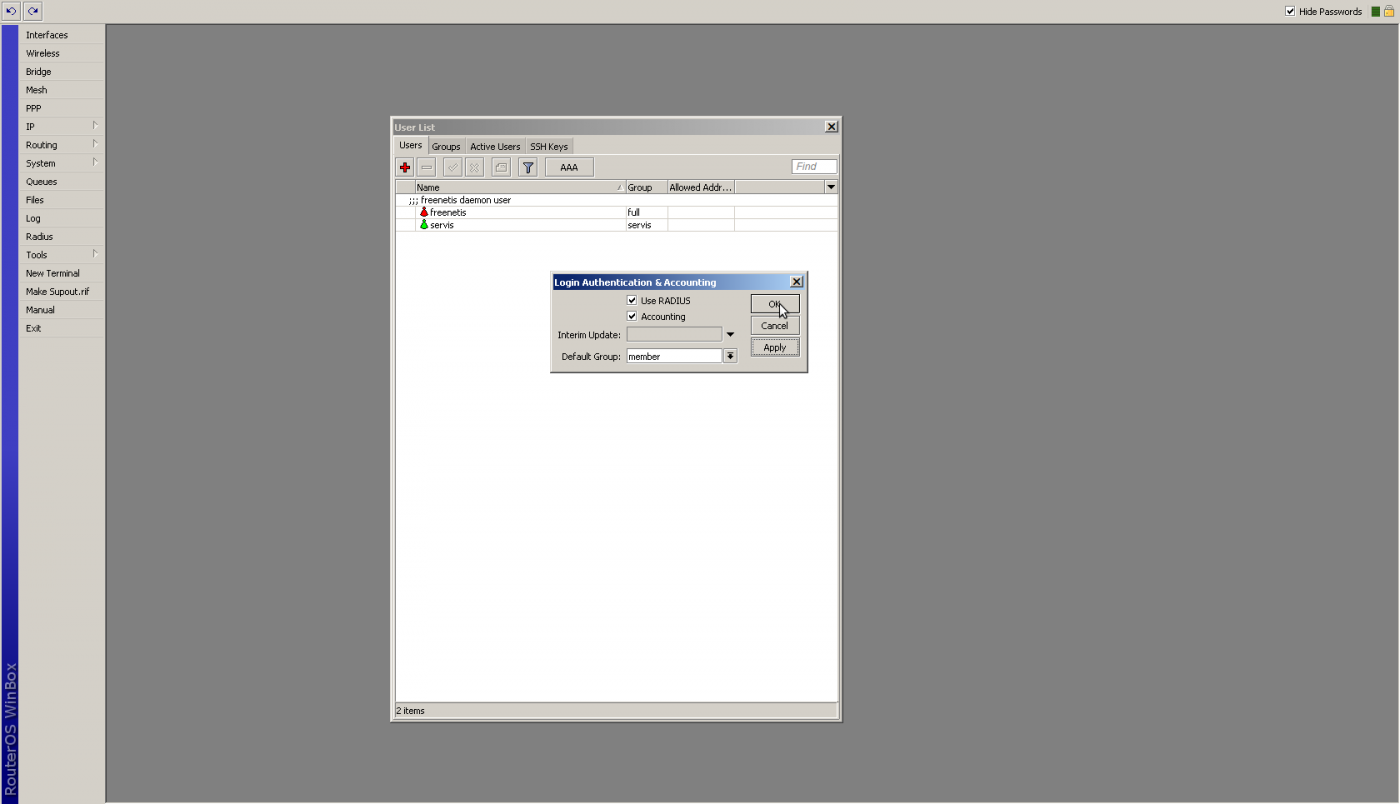Open the column selector dropdown in User List
The width and height of the screenshot is (1400, 804).
830,187
